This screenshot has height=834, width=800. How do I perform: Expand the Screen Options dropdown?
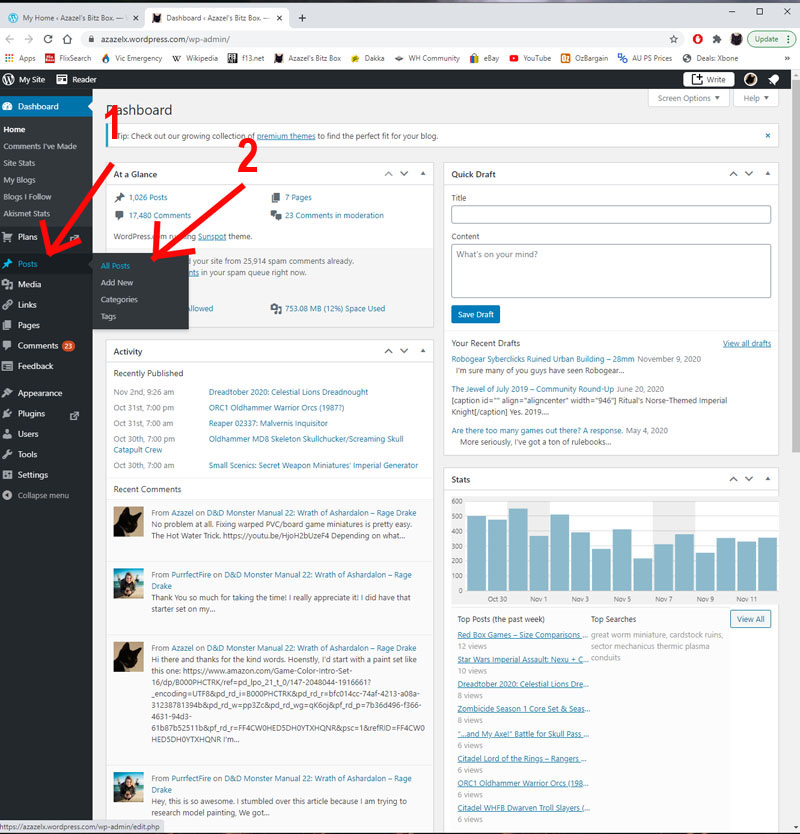690,98
